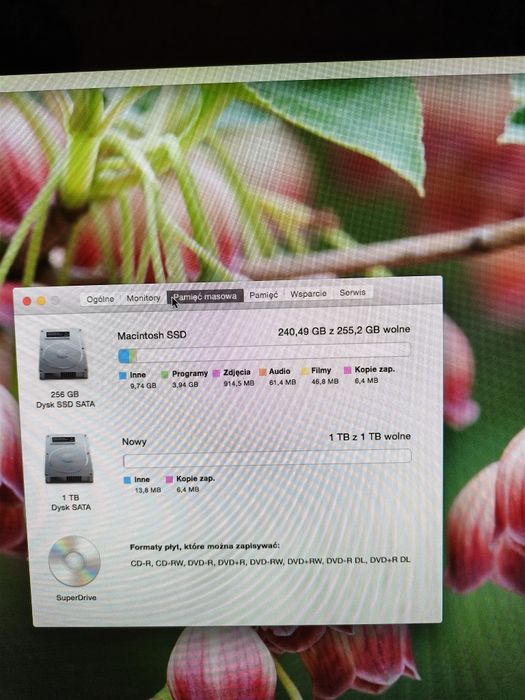Open the Wsparcie tab
Viewport: 525px width, 700px height.
point(308,294)
